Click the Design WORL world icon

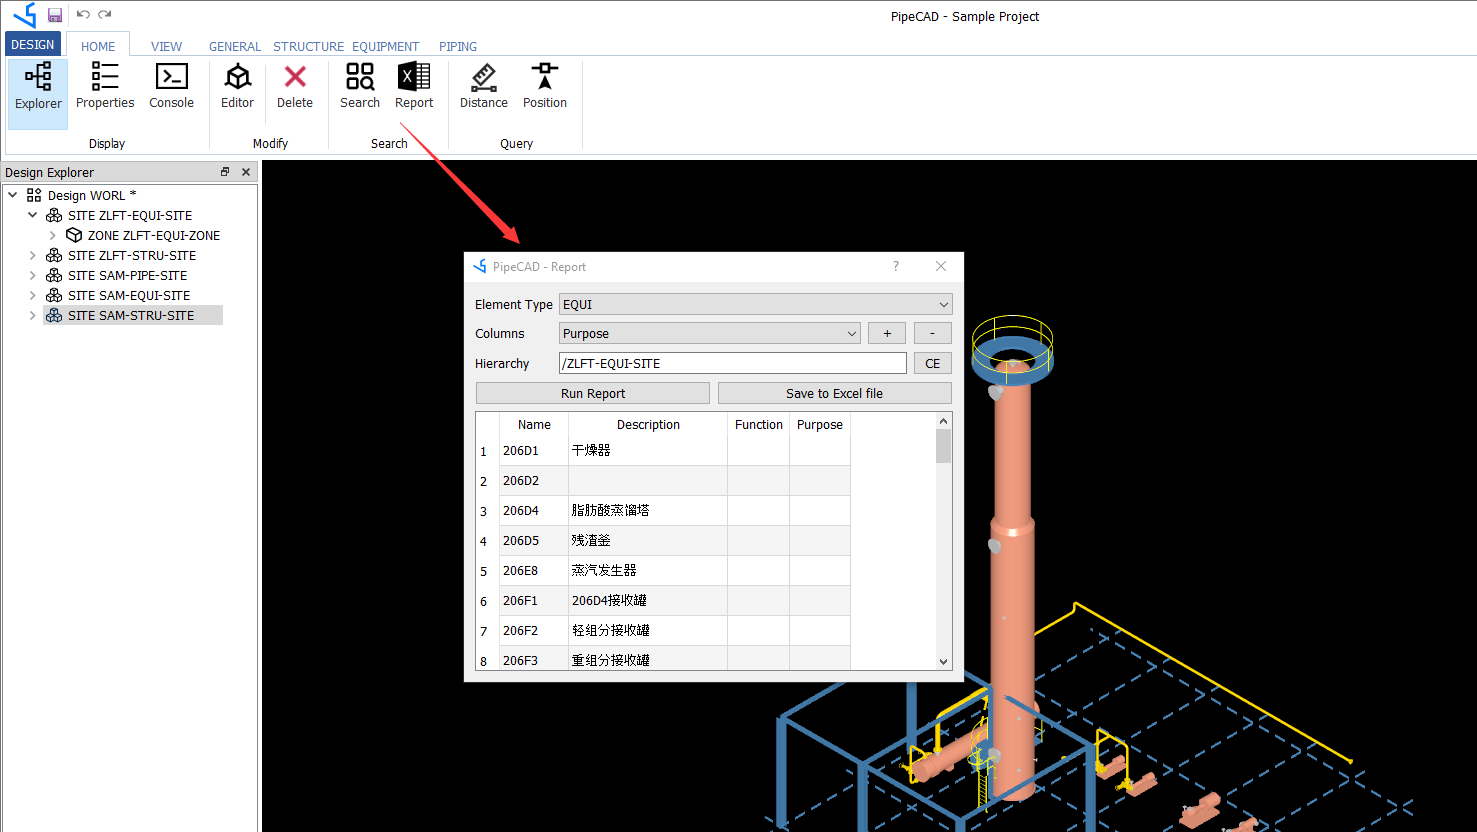pyautogui.click(x=34, y=195)
